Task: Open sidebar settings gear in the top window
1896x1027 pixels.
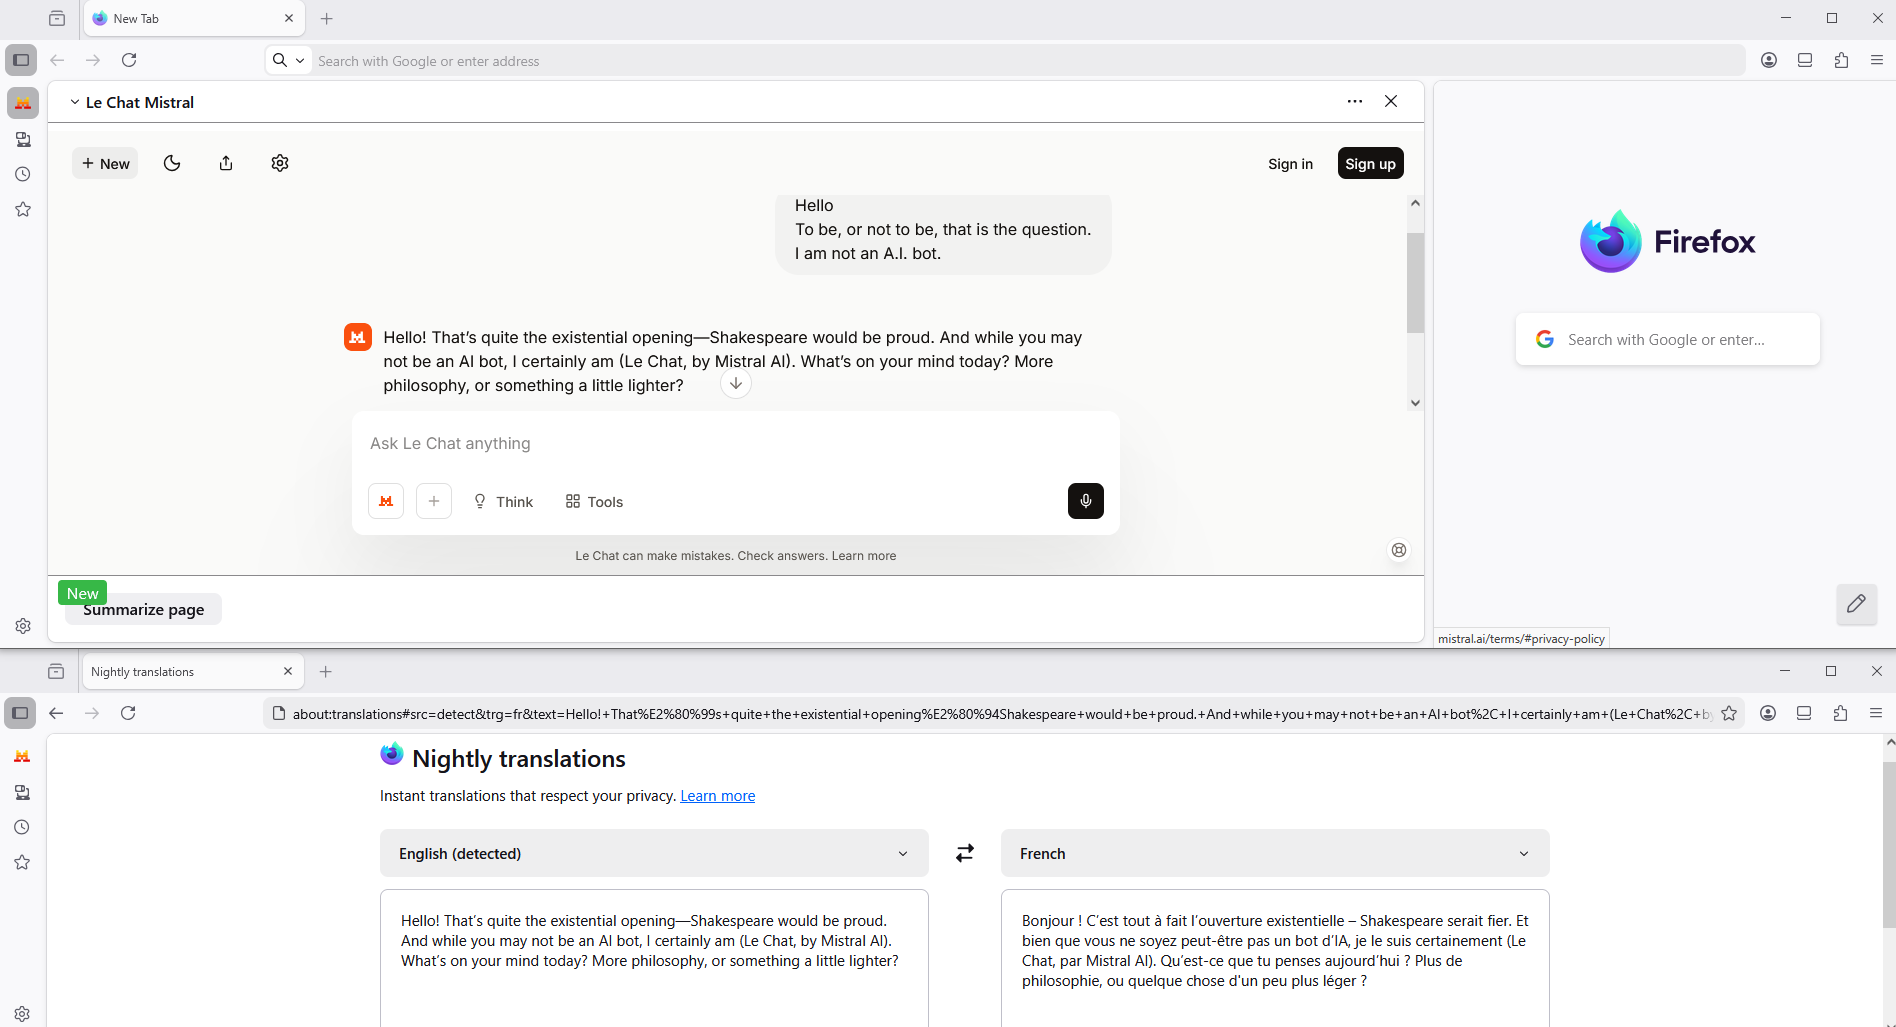Action: 23,626
